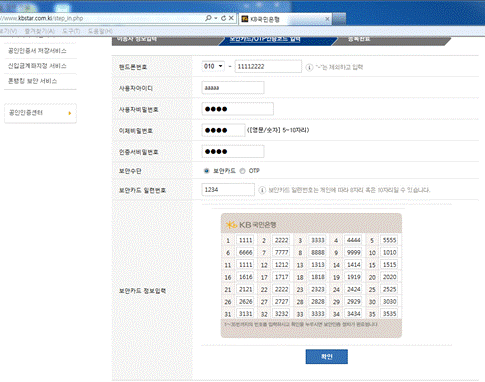Open a new tab next to KB국민은행 tab

click(339, 19)
